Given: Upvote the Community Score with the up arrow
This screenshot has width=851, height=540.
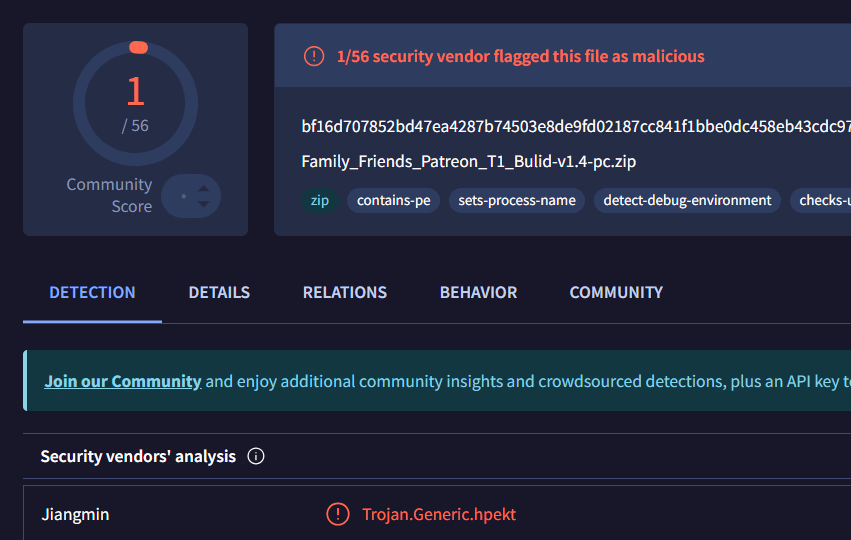Looking at the screenshot, I should [x=204, y=188].
